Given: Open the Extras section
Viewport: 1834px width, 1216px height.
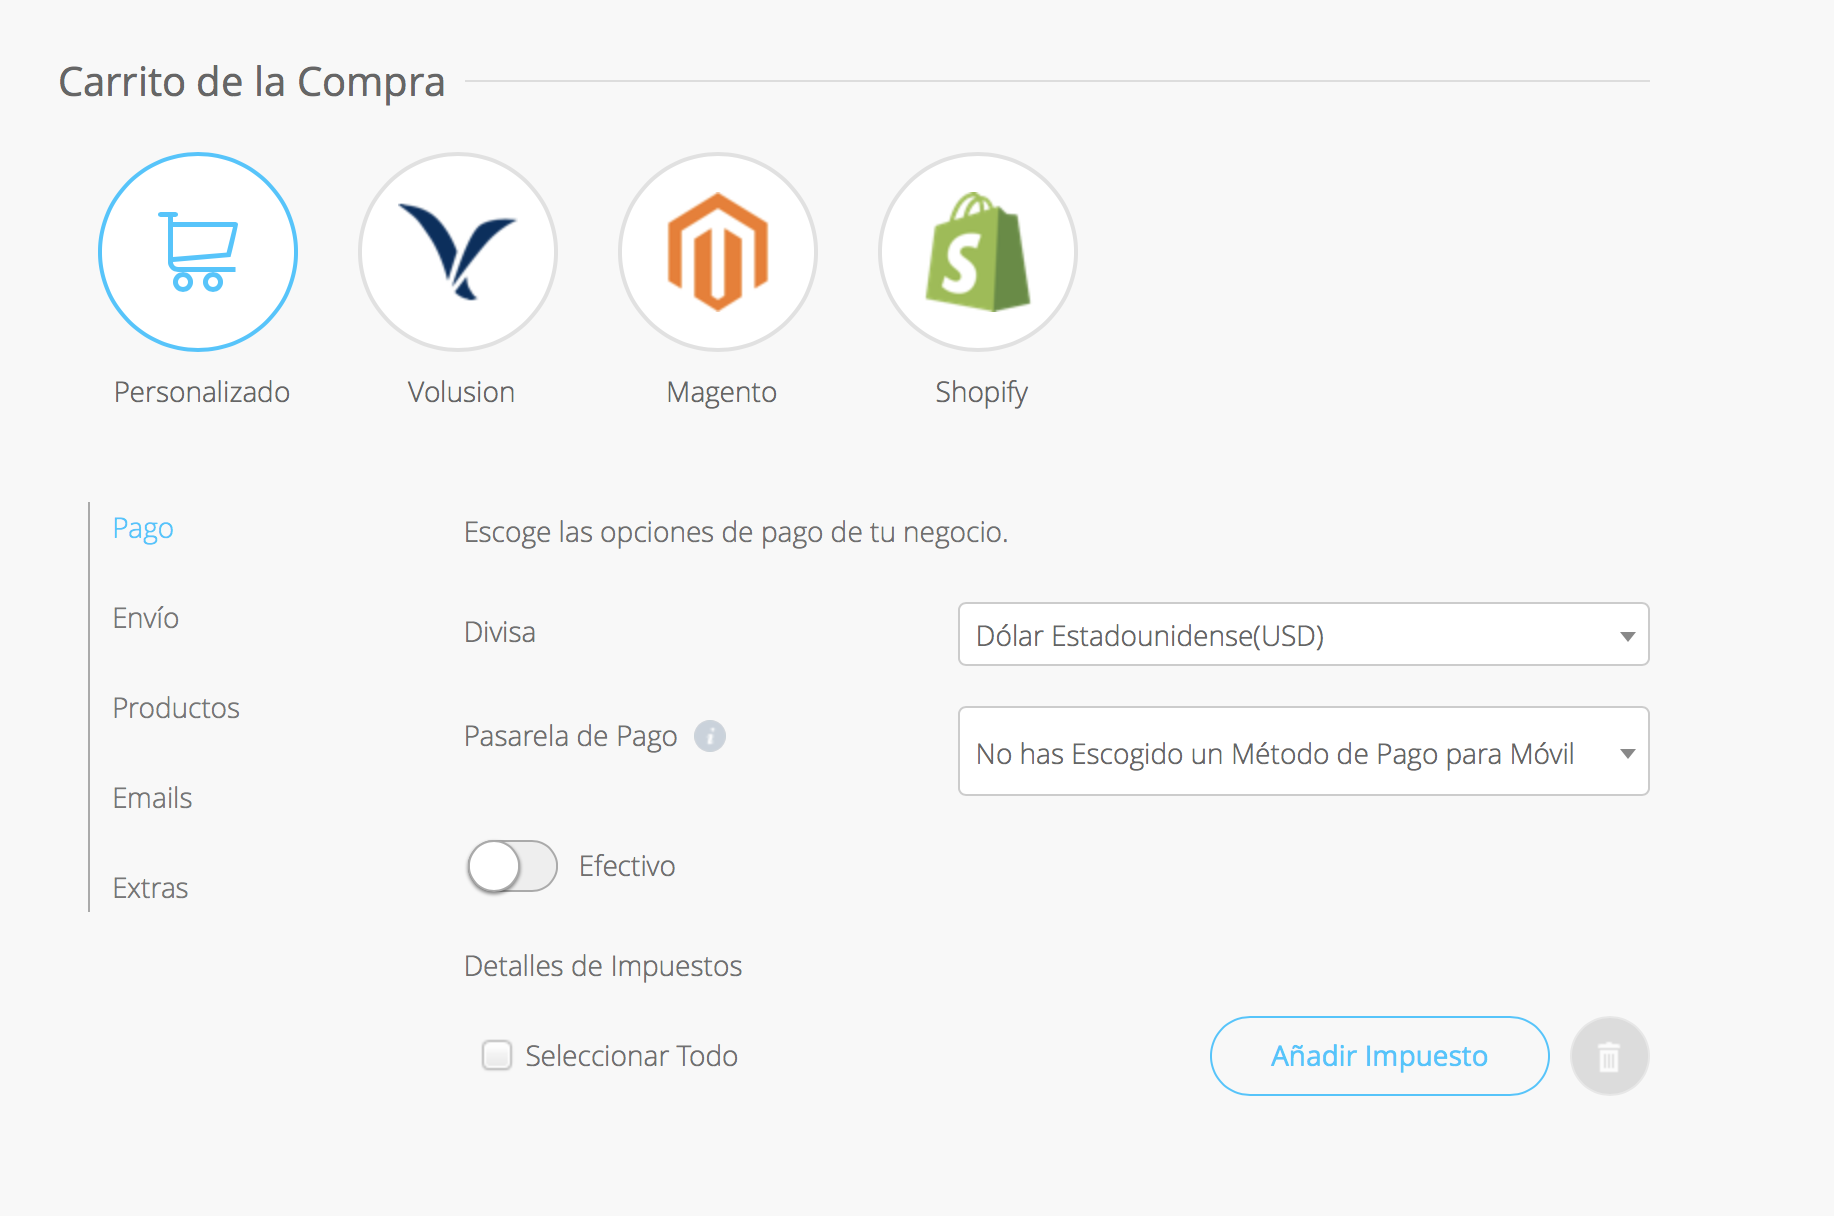Looking at the screenshot, I should [150, 888].
